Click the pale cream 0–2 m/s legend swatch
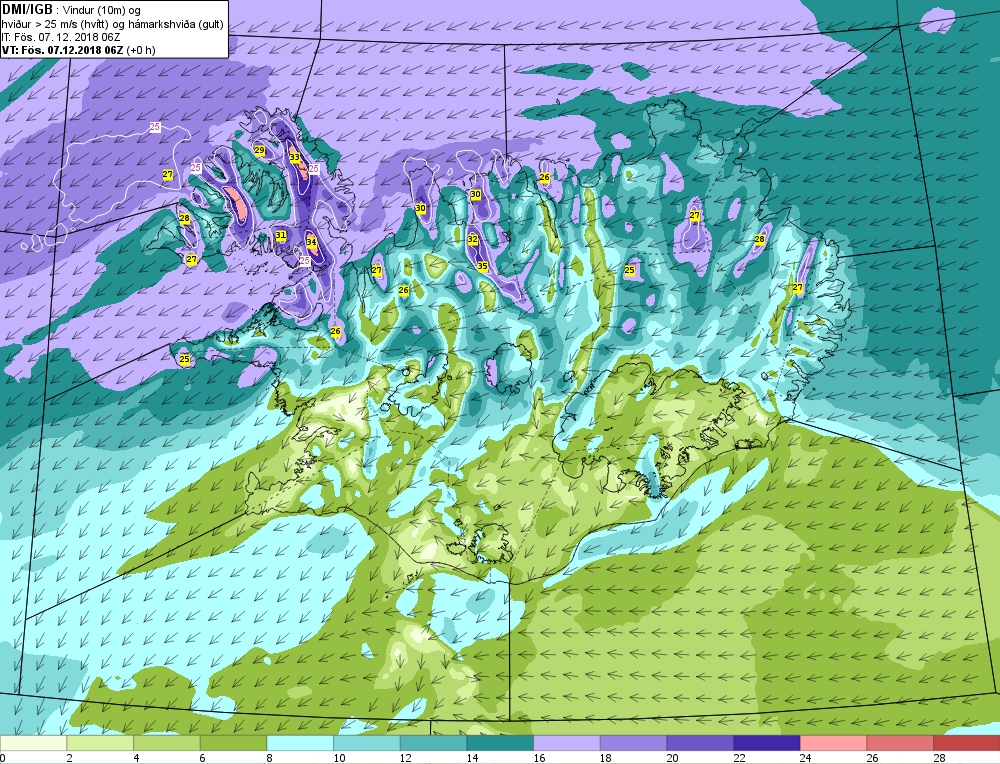The height and width of the screenshot is (764, 1000). point(33,743)
